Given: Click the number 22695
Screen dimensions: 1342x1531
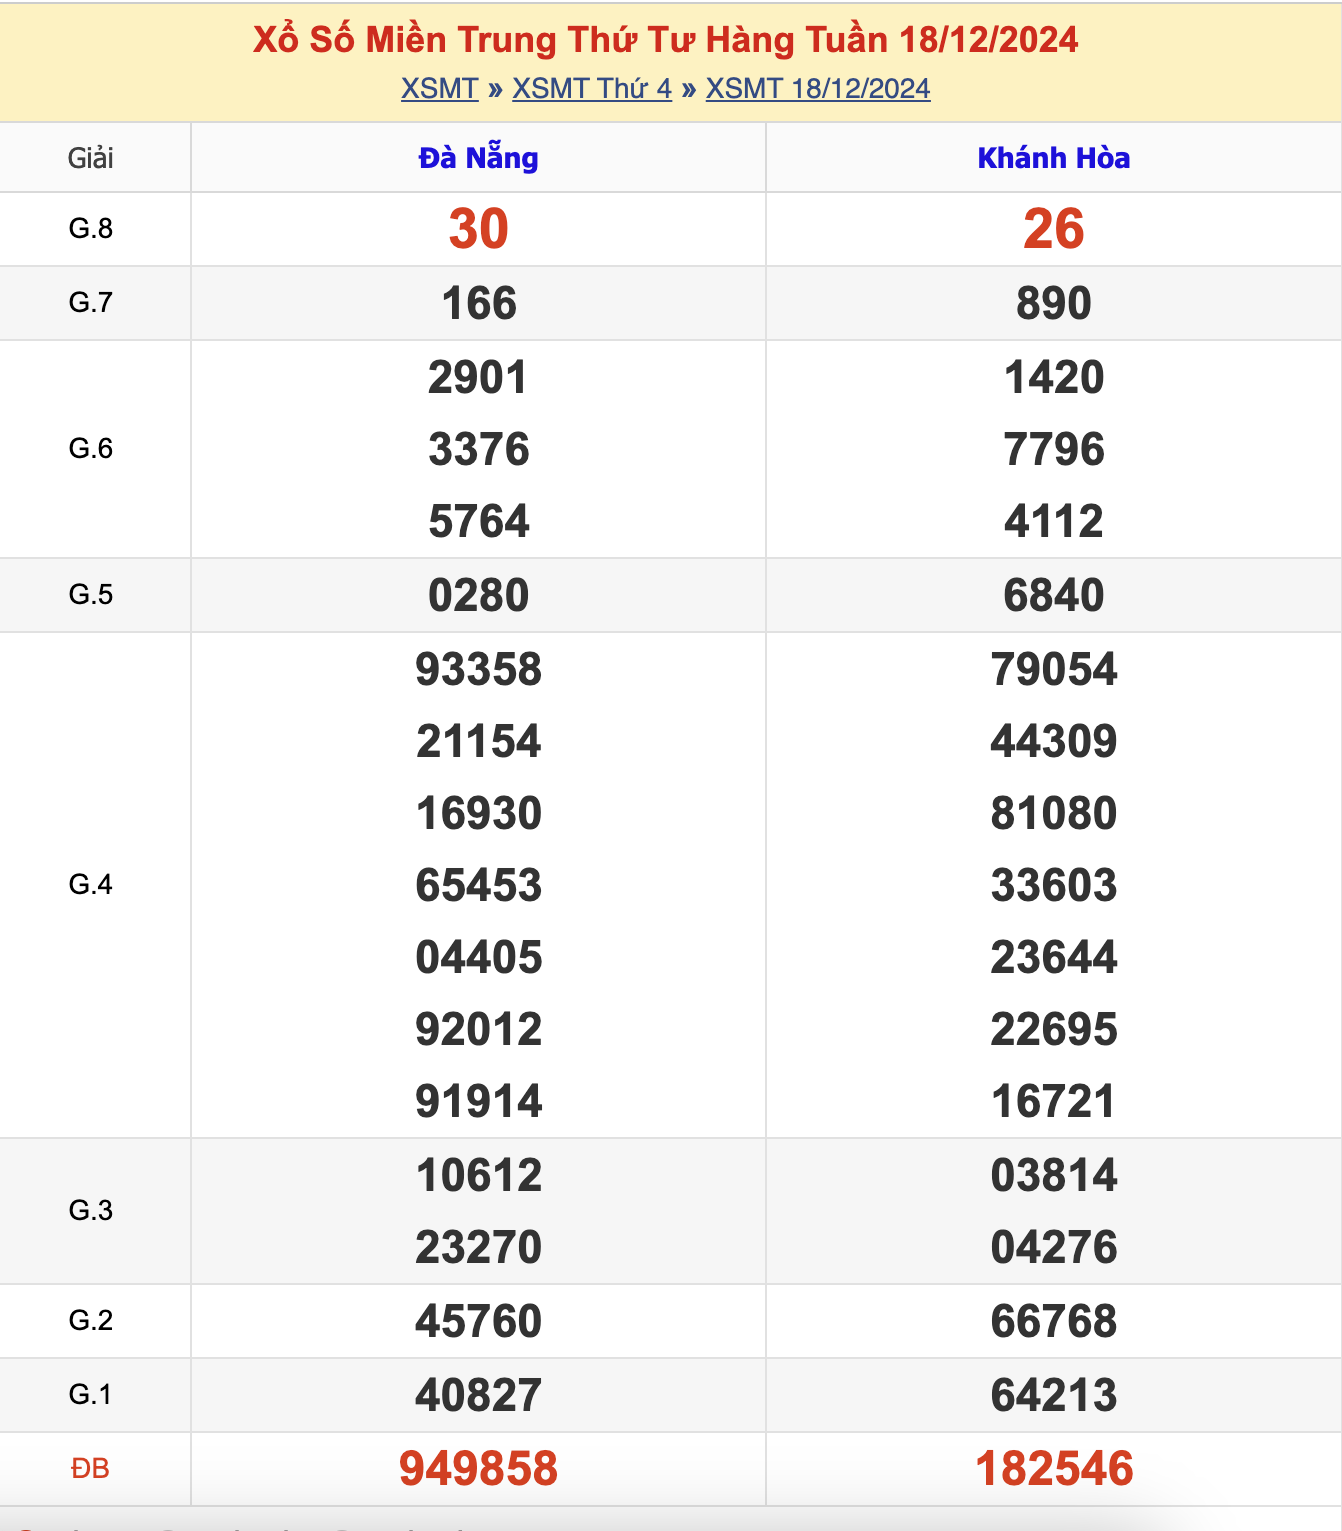Looking at the screenshot, I should click(1054, 1029).
